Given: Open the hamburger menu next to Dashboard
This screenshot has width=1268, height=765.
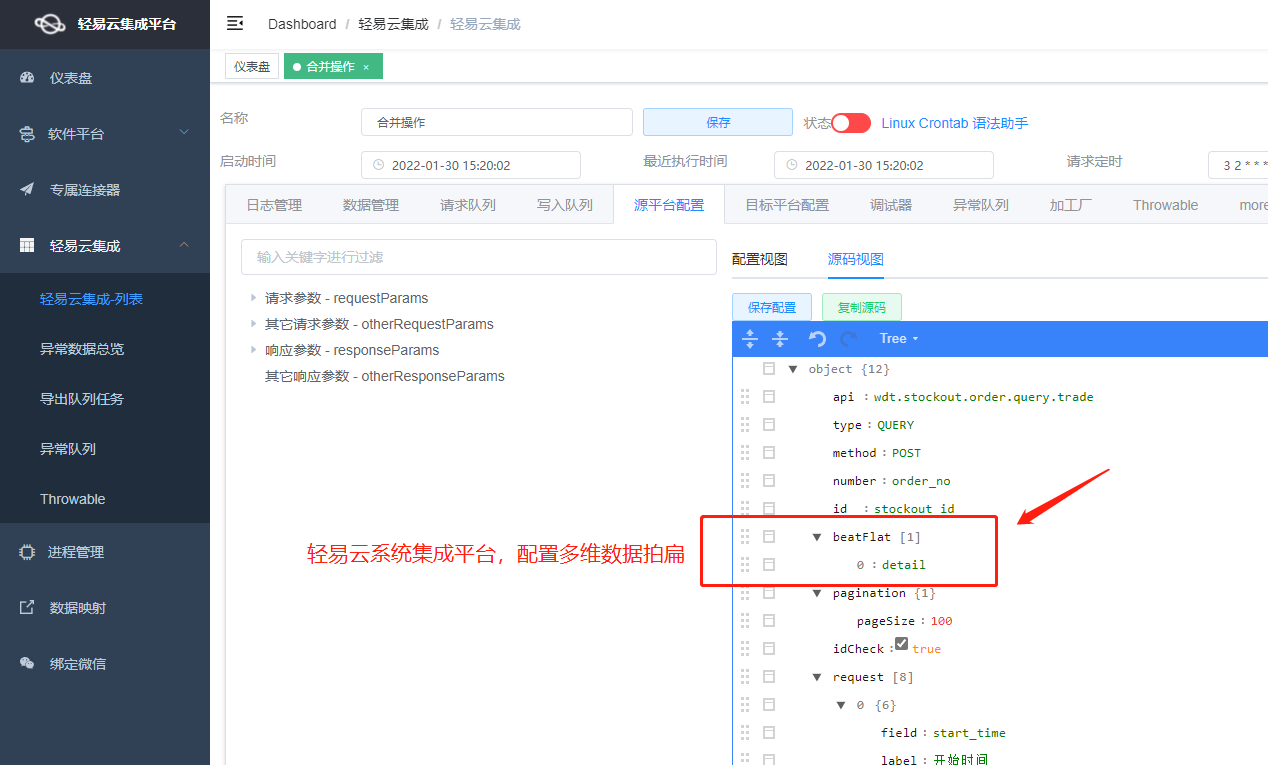Looking at the screenshot, I should pyautogui.click(x=234, y=23).
